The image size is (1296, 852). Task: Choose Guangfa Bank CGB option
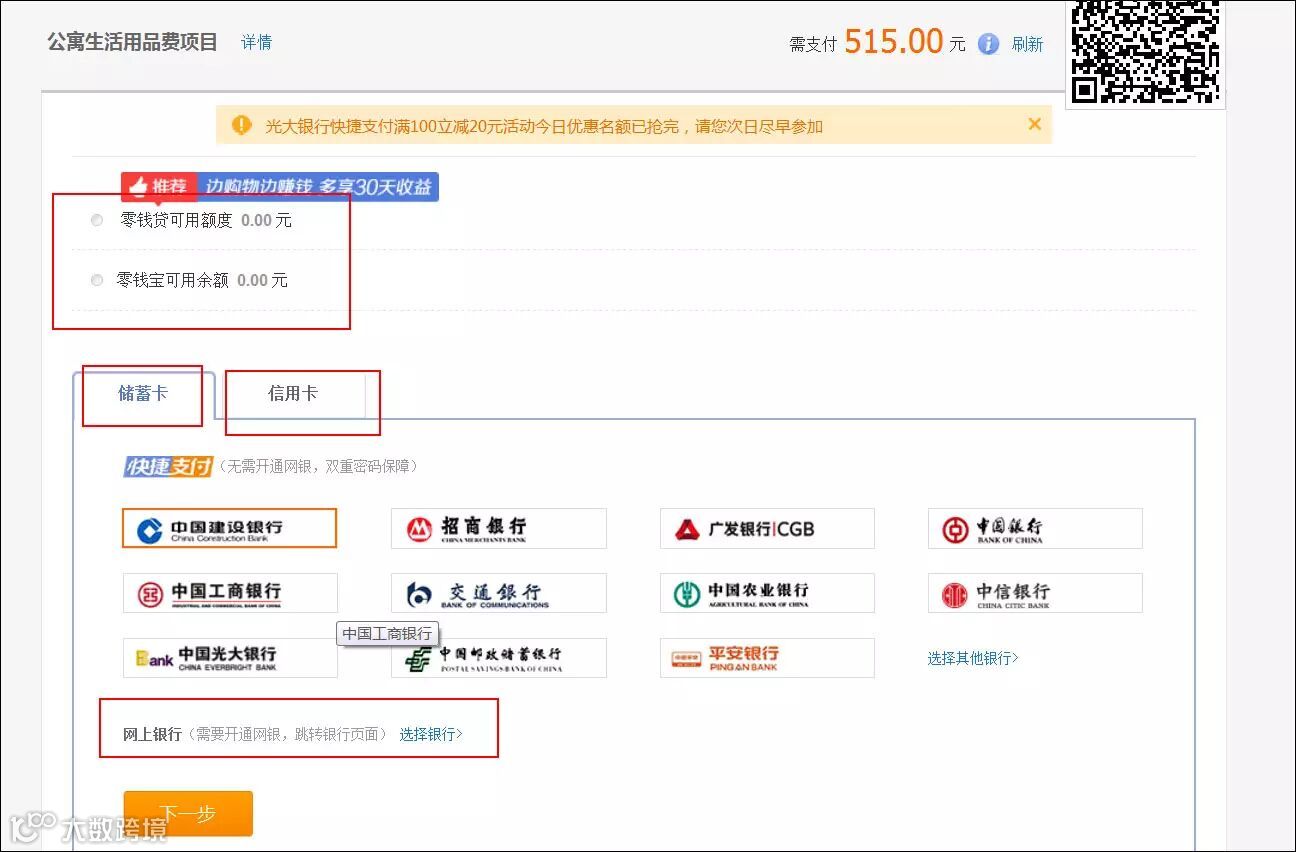767,528
